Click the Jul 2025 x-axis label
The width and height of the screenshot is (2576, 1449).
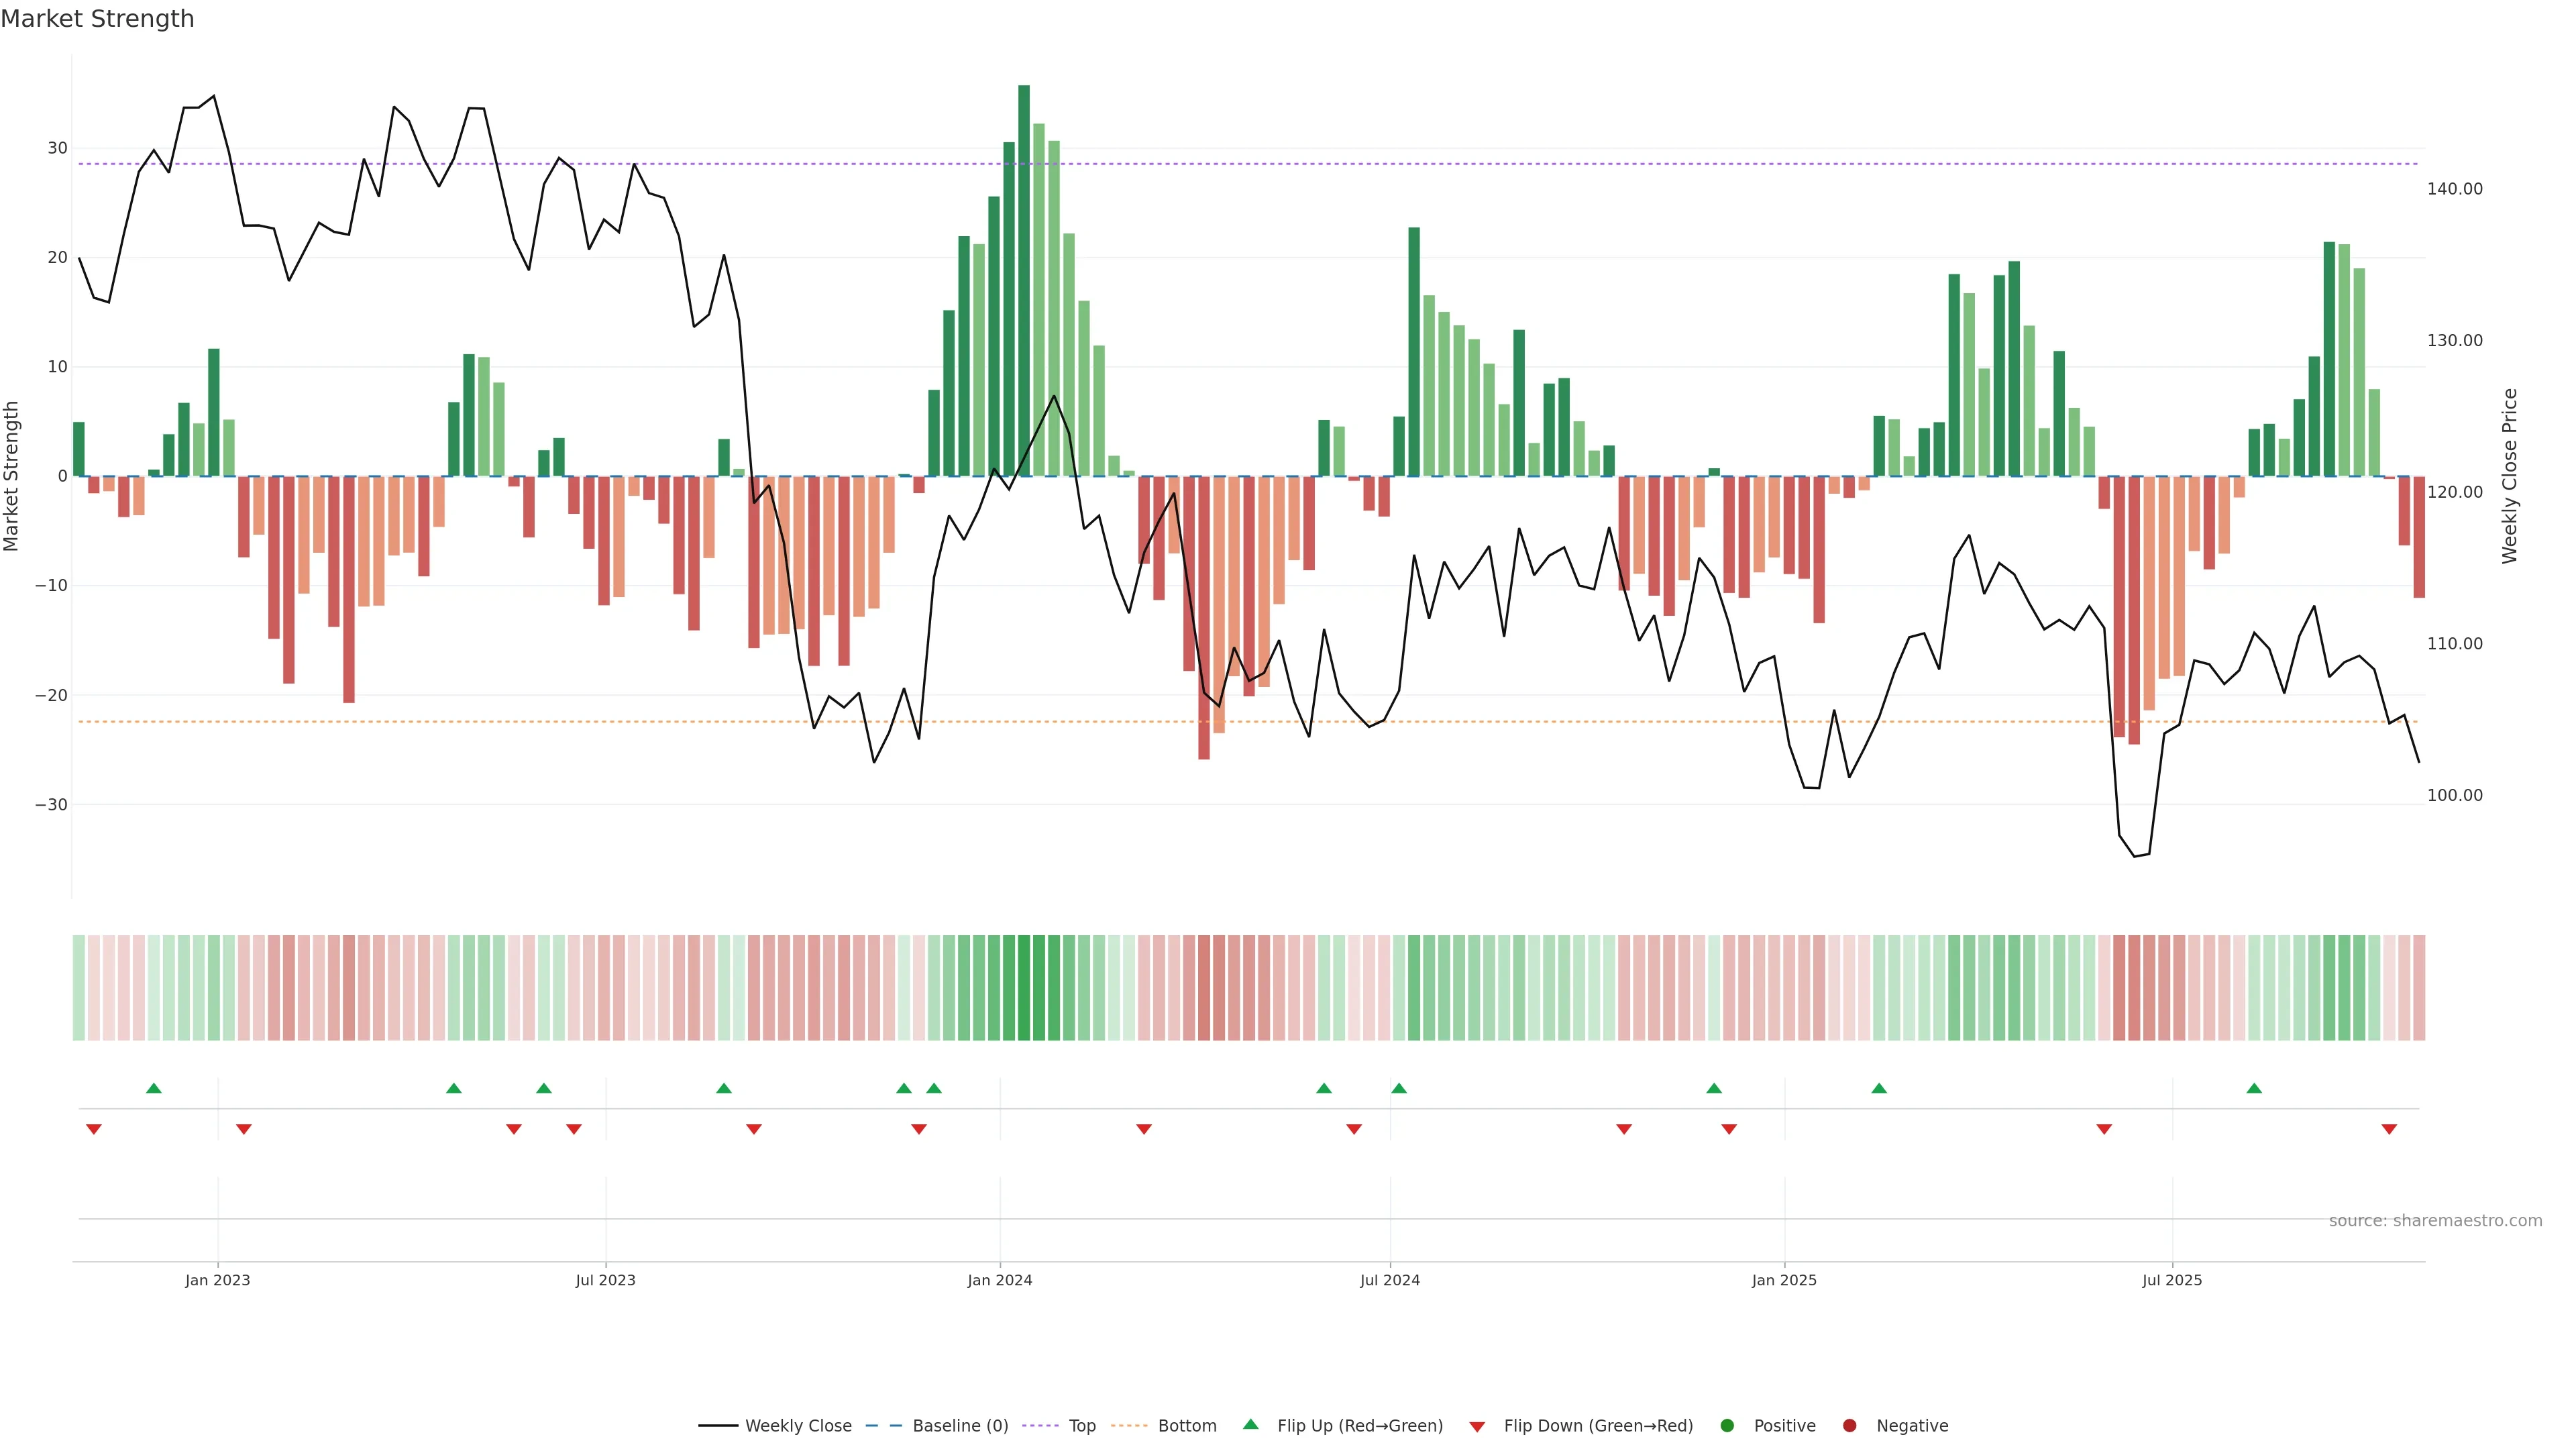click(2172, 1280)
